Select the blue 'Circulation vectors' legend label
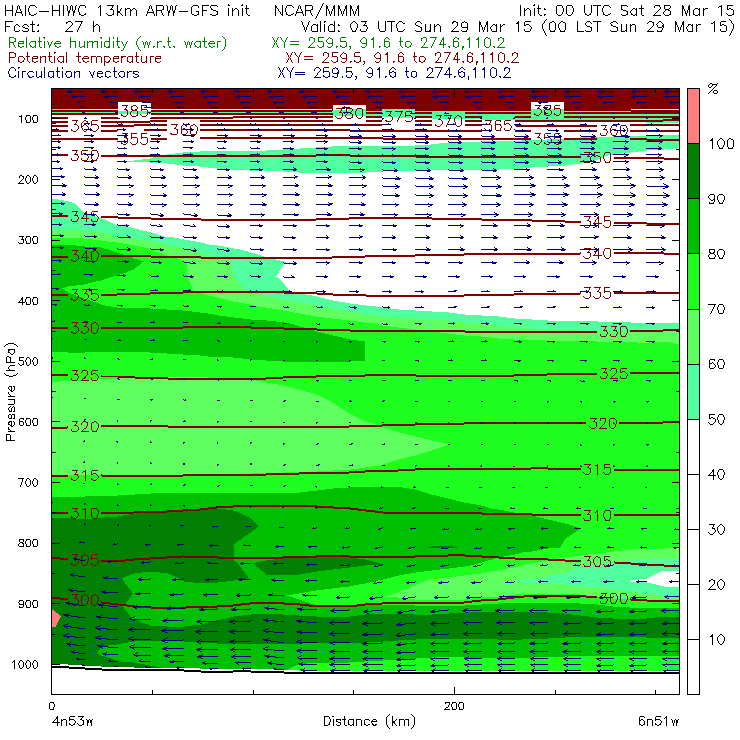This screenshot has width=740, height=740. tap(73, 73)
